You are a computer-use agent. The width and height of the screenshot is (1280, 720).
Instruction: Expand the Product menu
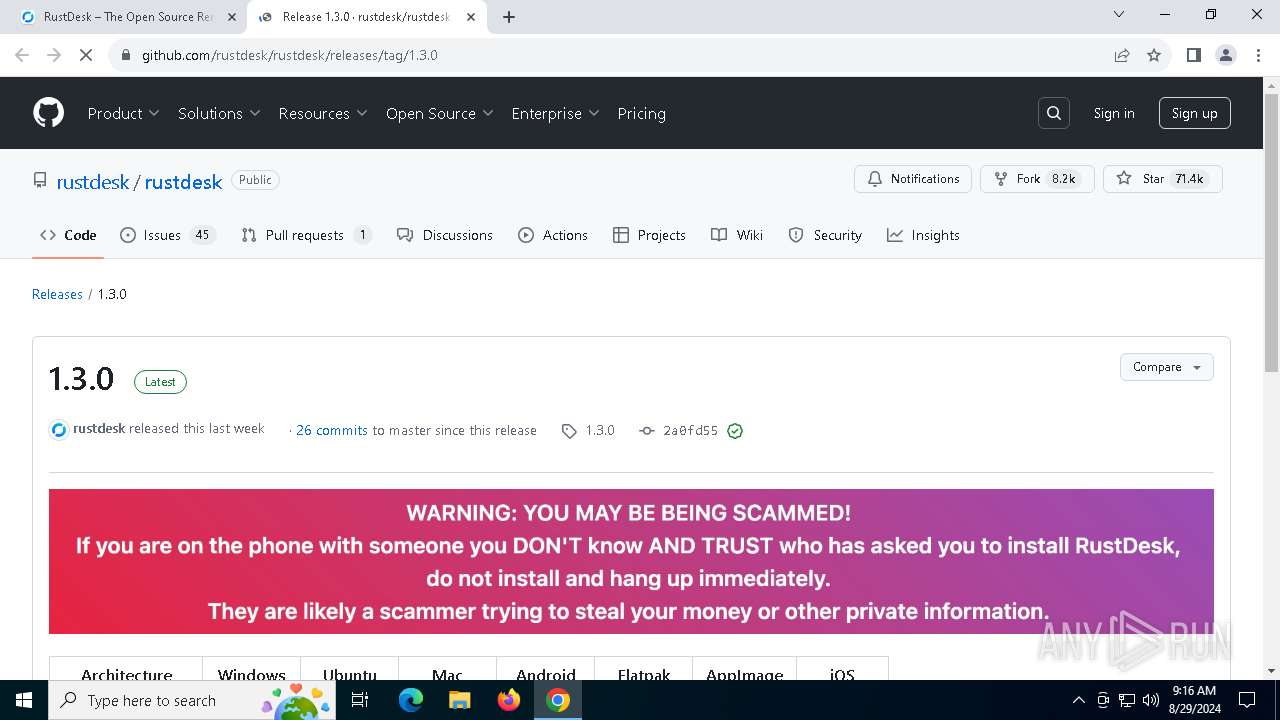[123, 113]
